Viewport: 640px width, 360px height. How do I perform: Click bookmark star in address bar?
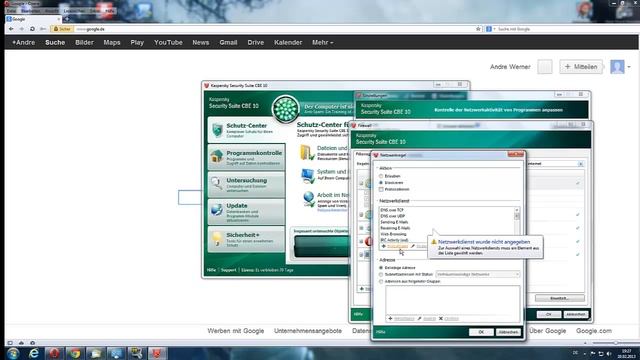(x=478, y=29)
